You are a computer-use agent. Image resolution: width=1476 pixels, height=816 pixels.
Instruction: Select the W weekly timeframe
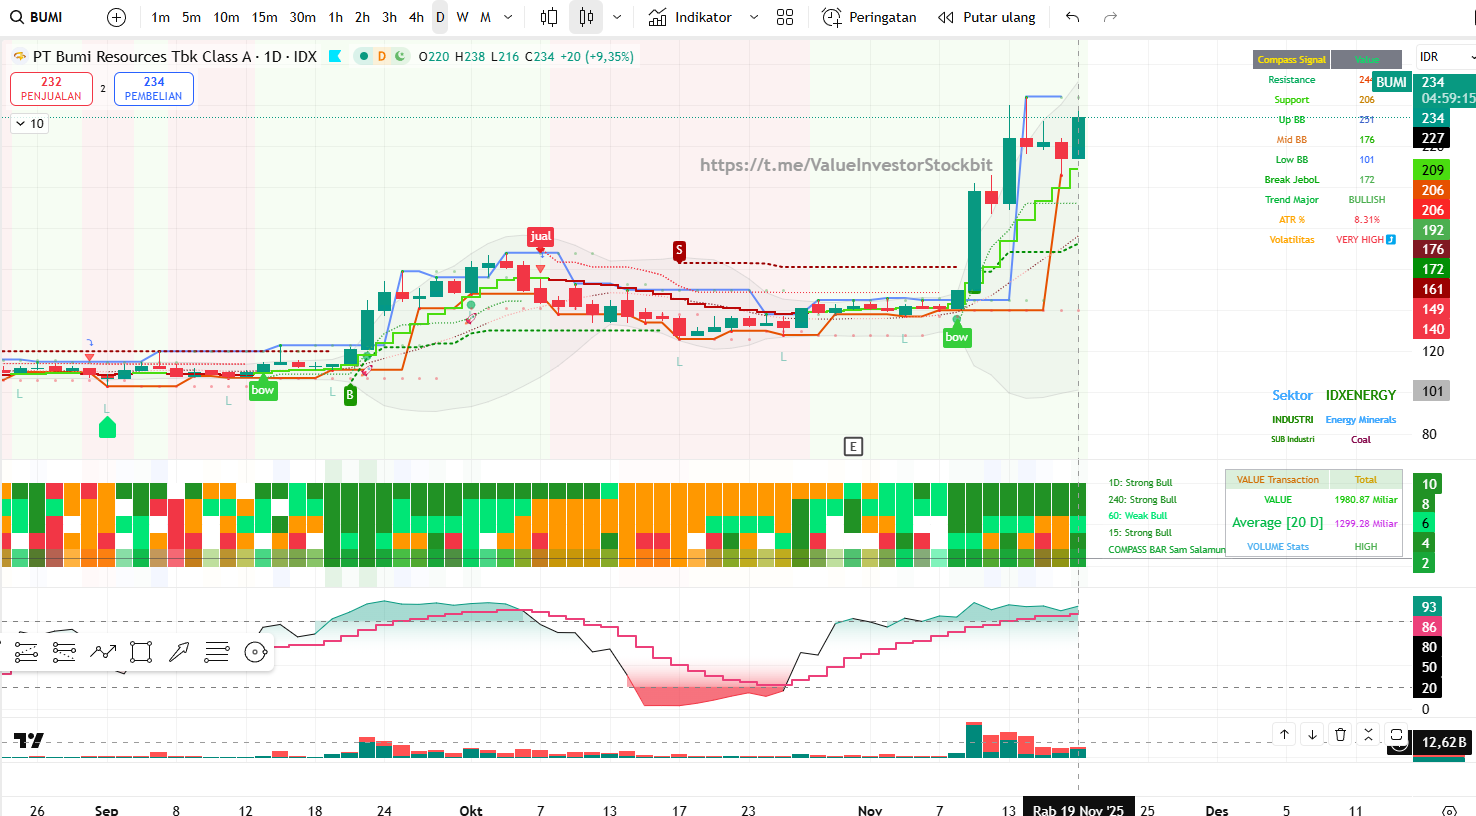point(462,17)
